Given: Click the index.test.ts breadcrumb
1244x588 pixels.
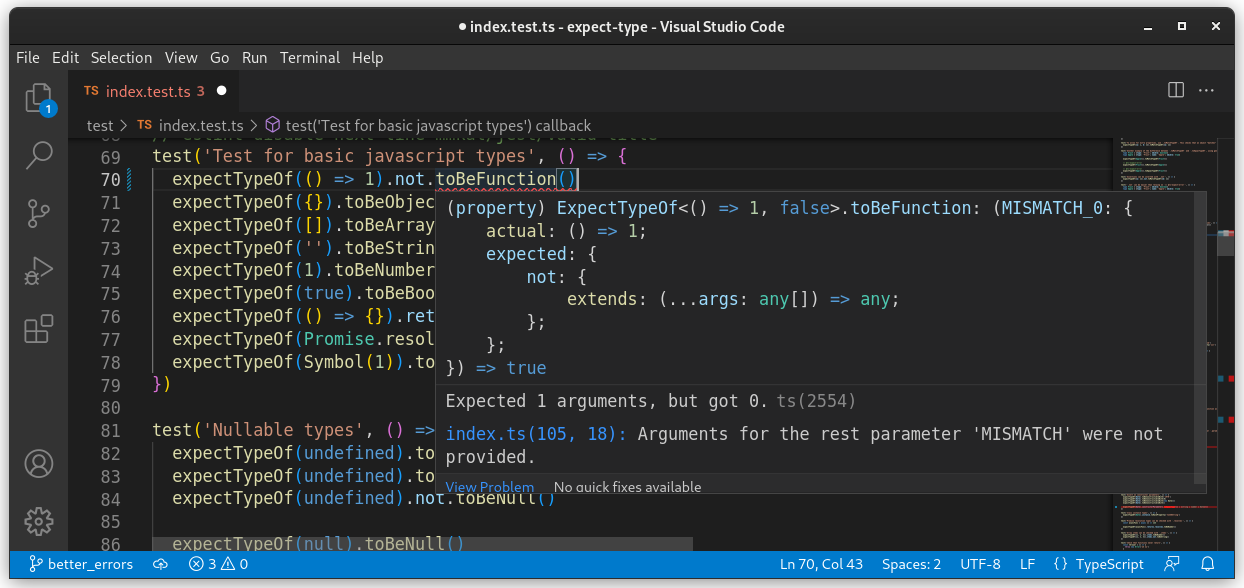Looking at the screenshot, I should coord(190,126).
